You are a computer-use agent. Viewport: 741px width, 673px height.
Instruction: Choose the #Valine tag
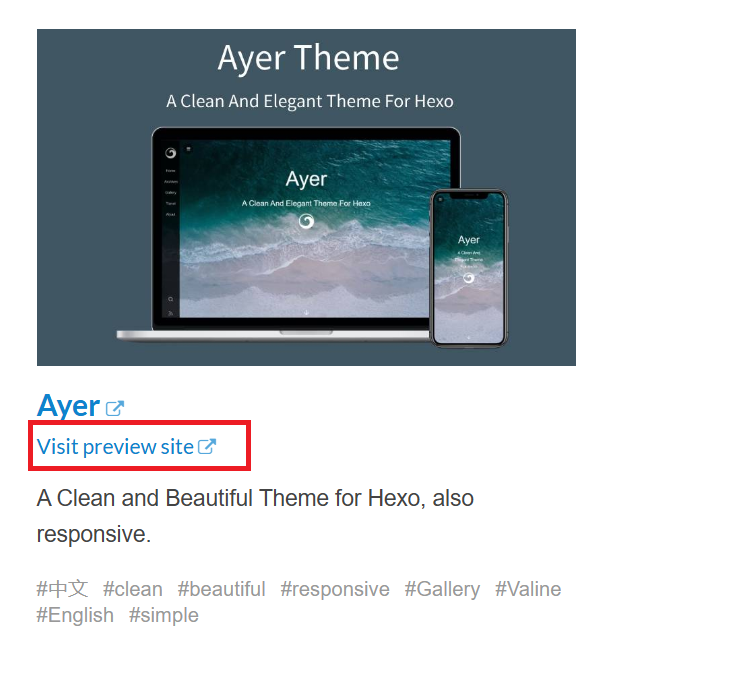tap(528, 589)
